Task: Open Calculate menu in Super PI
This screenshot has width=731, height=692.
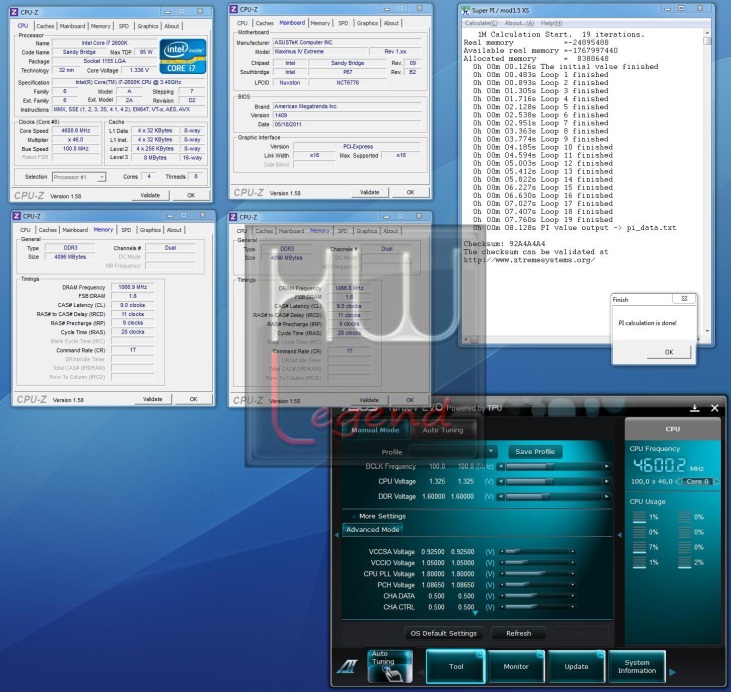Action: (x=481, y=23)
